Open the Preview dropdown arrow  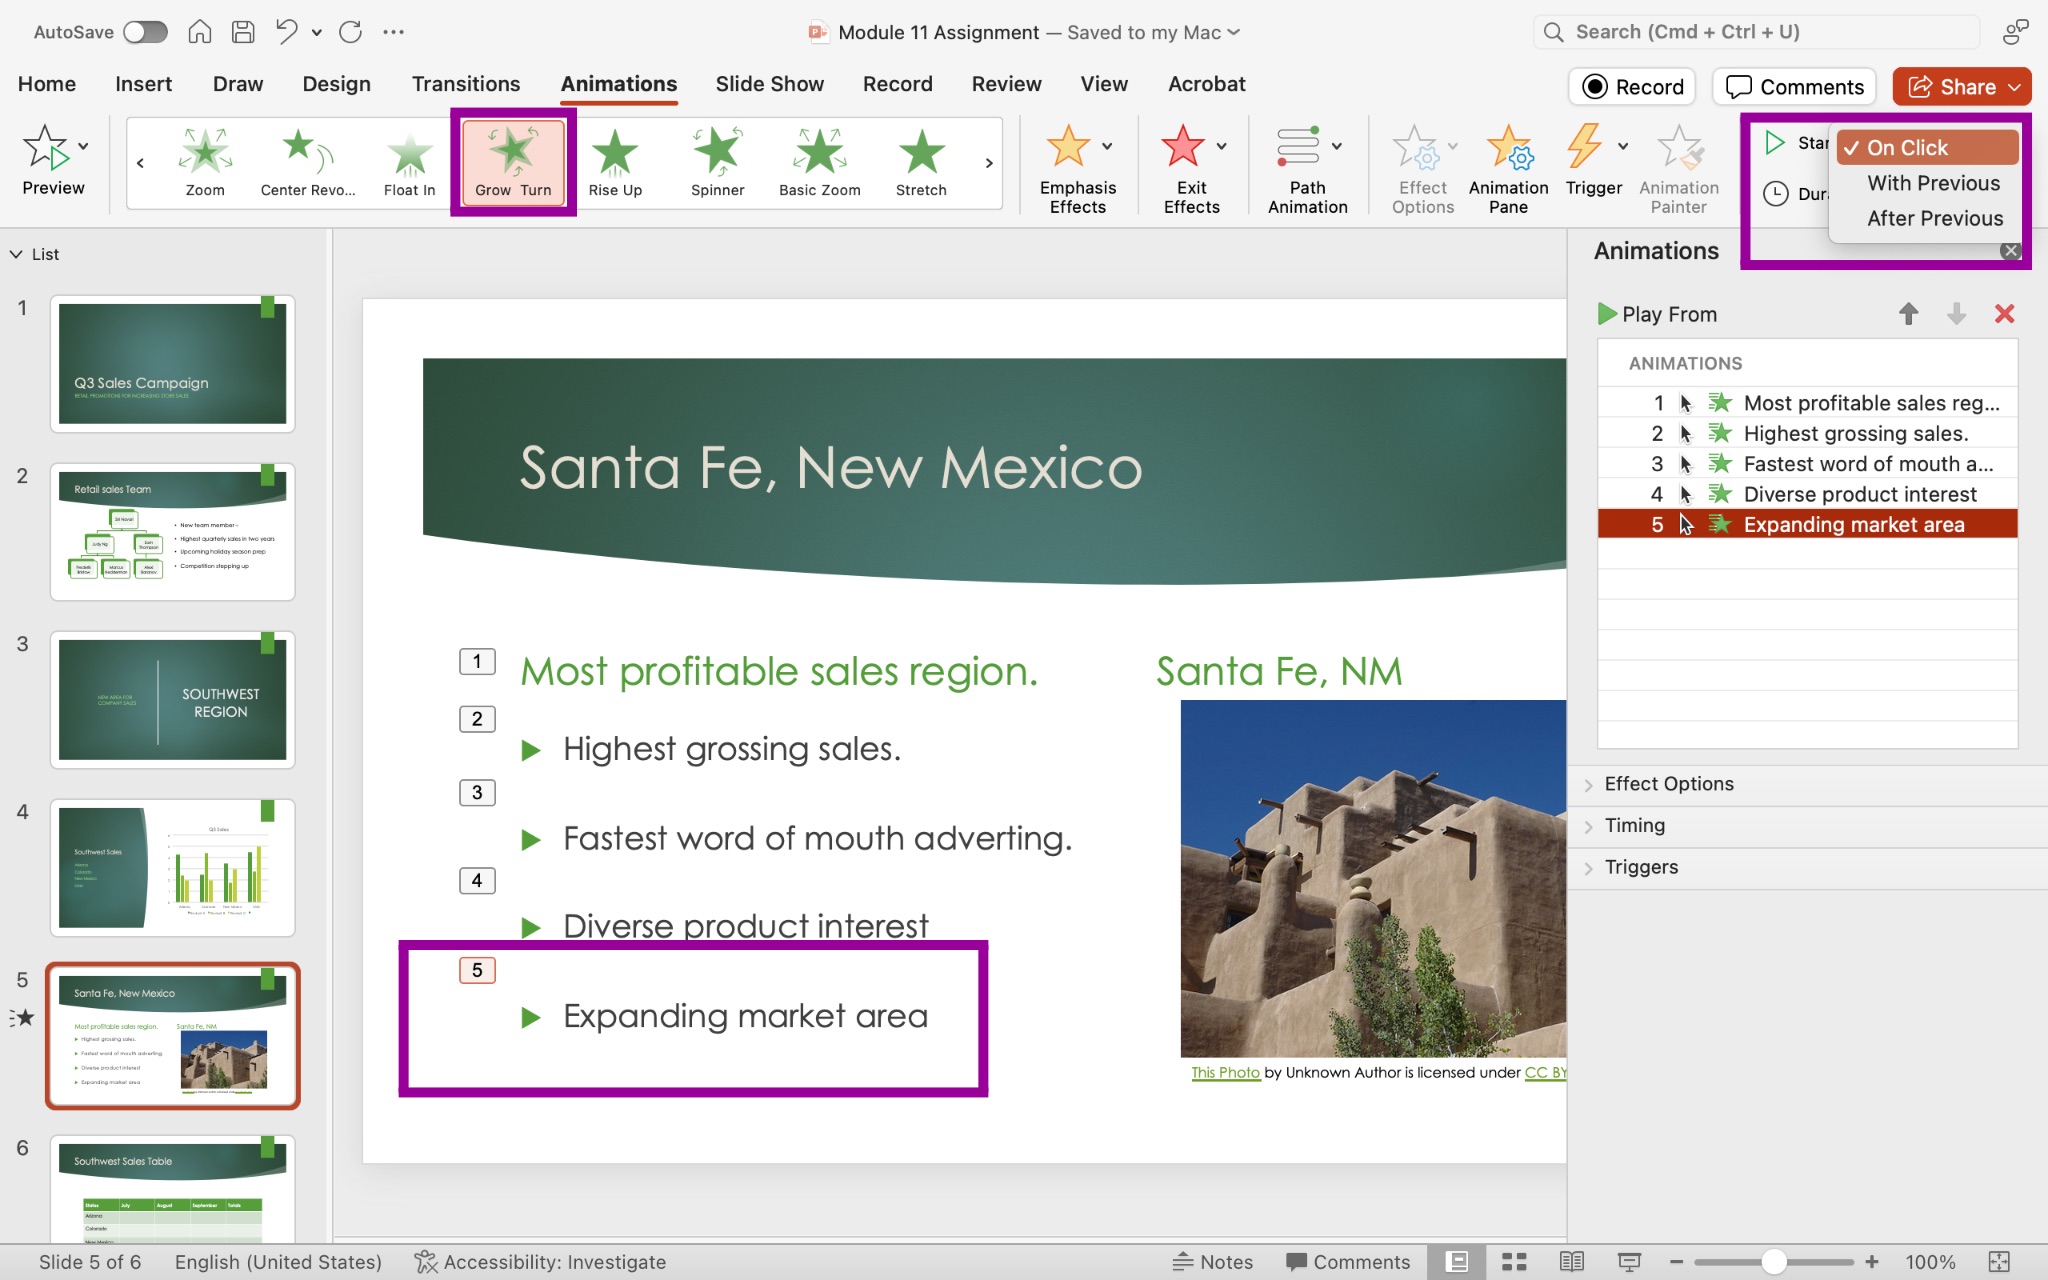pyautogui.click(x=84, y=146)
